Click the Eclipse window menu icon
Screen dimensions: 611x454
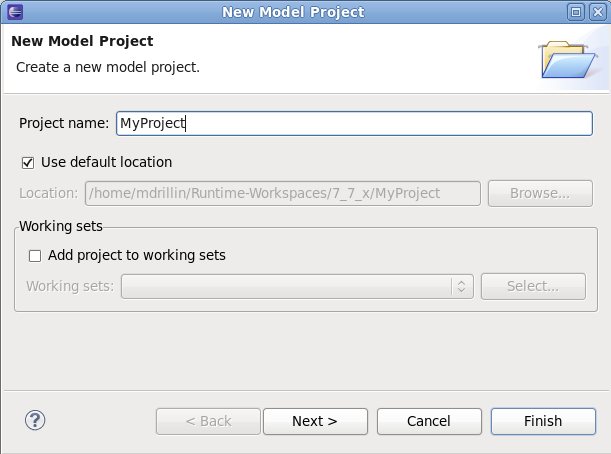[15, 12]
